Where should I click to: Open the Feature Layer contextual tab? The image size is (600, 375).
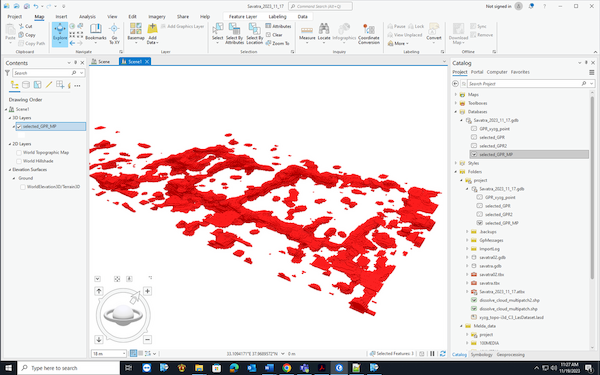(243, 16)
